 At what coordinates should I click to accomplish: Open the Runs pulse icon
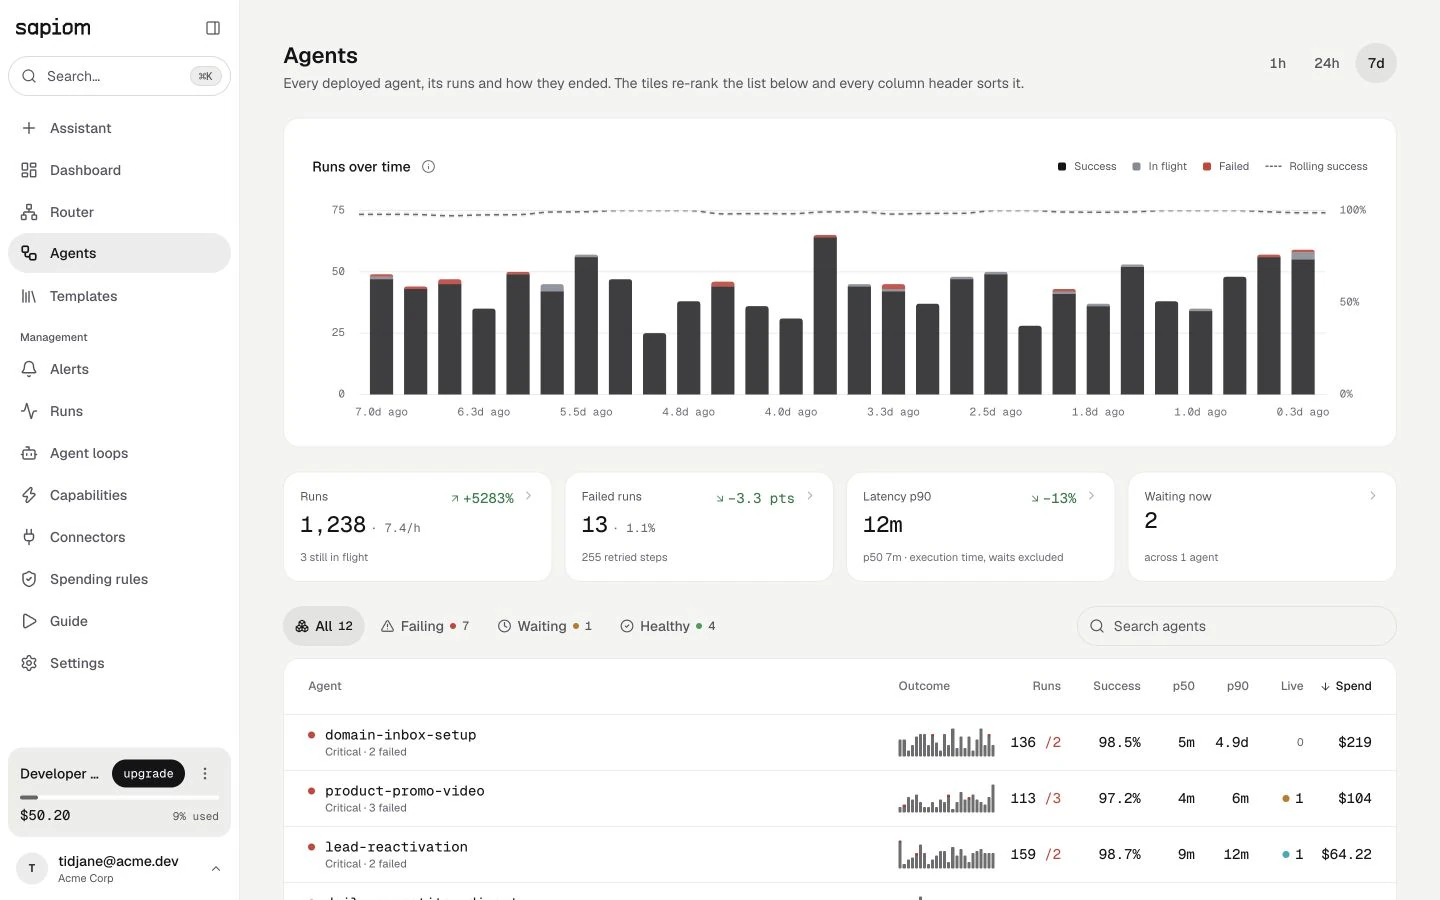pos(29,411)
